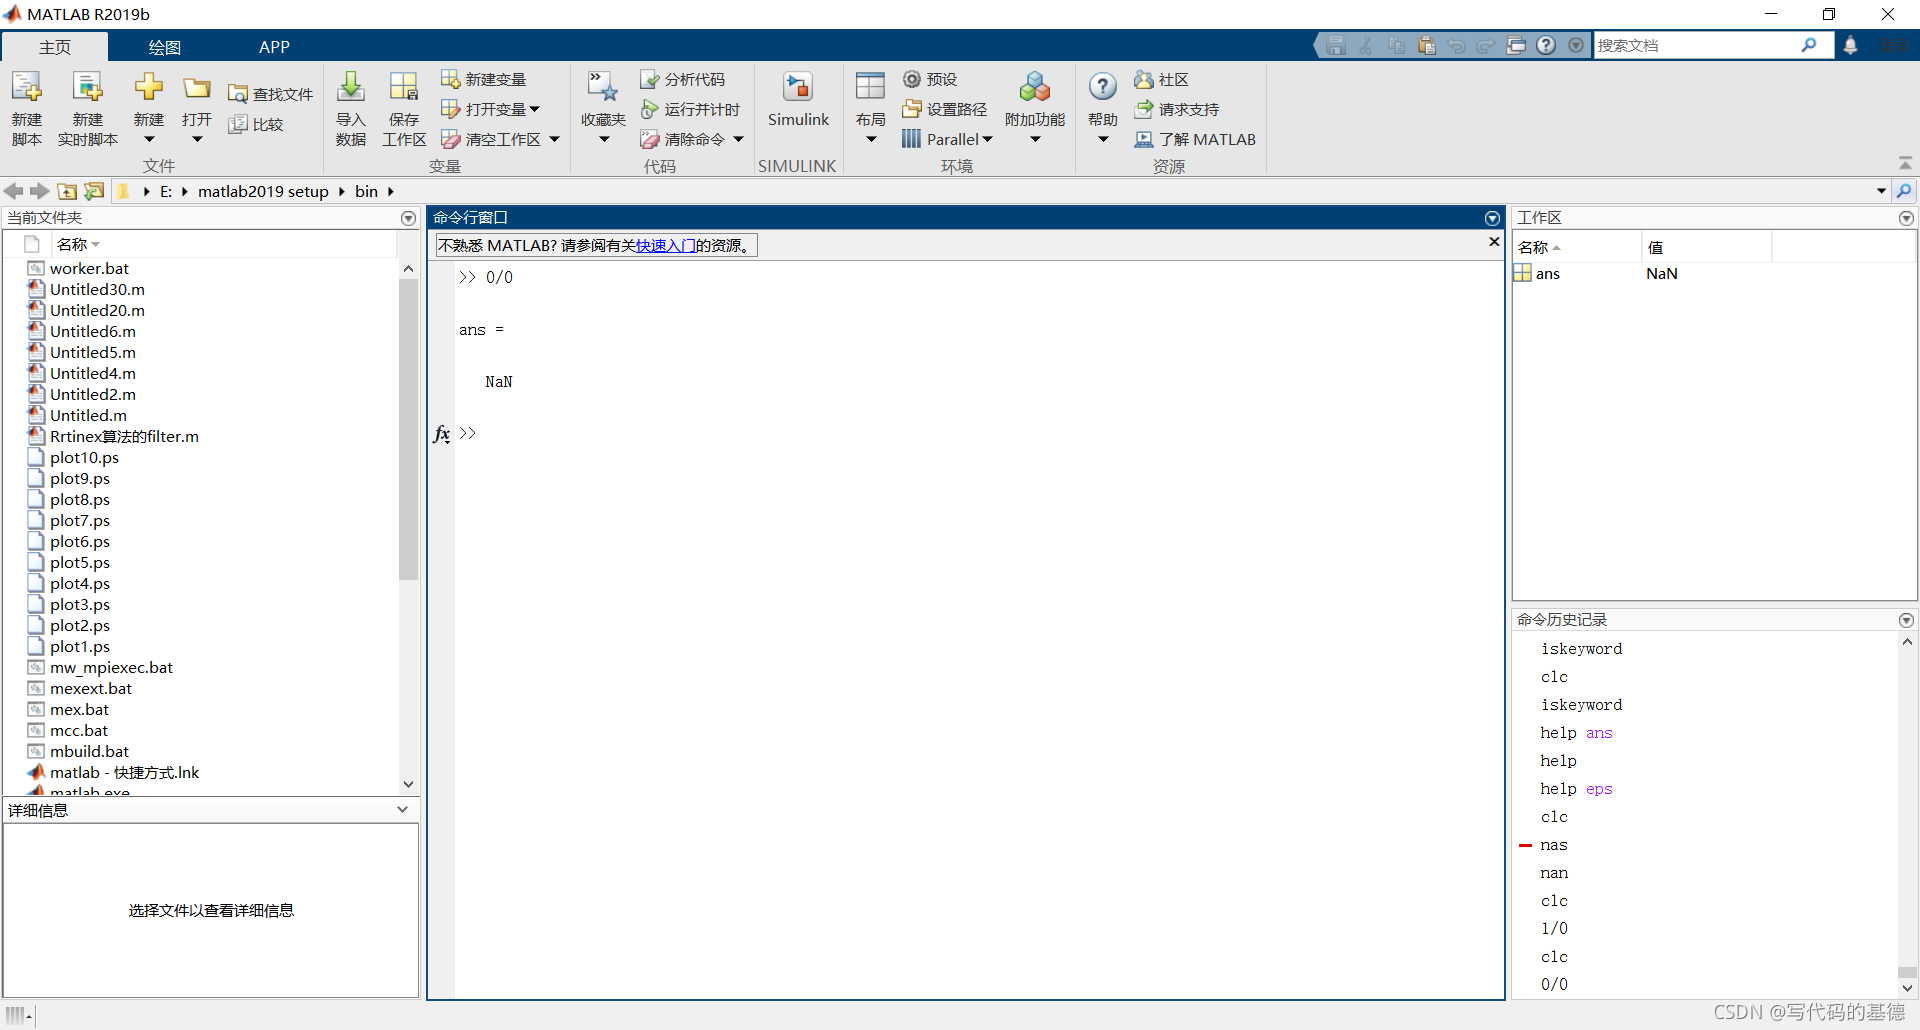Viewport: 1920px width, 1030px height.
Task: Click the address bar search icon
Action: click(x=1904, y=191)
